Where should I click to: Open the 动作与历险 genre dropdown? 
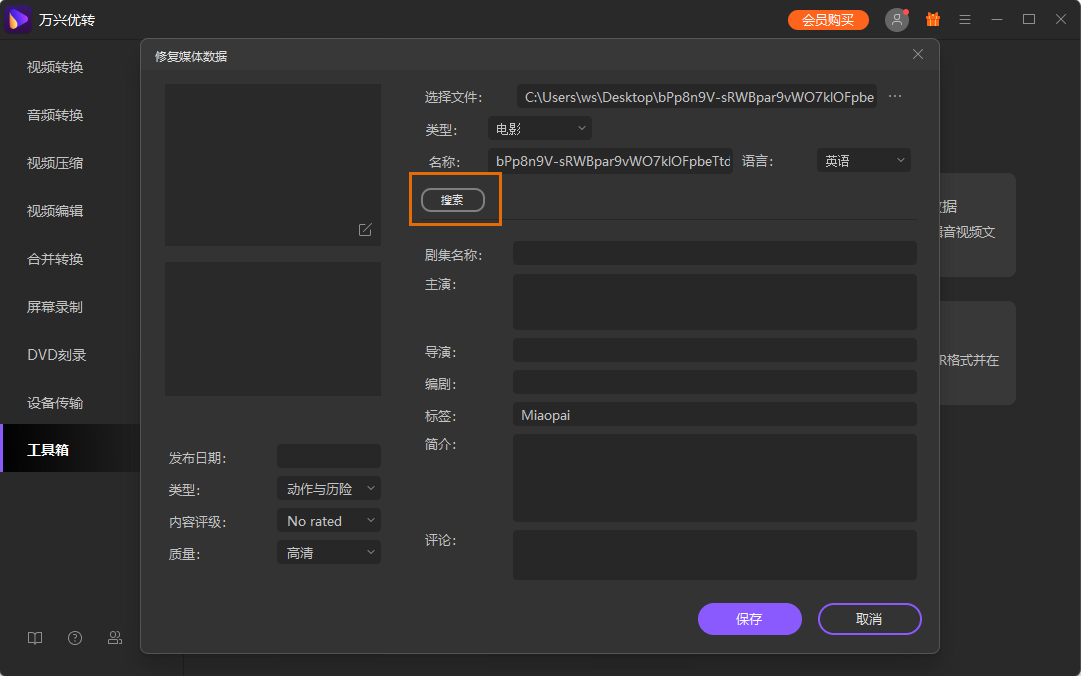[x=329, y=489]
